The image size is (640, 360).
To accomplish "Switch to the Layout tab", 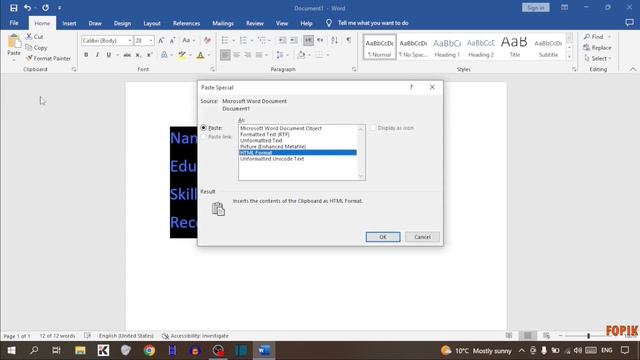I will (x=152, y=23).
